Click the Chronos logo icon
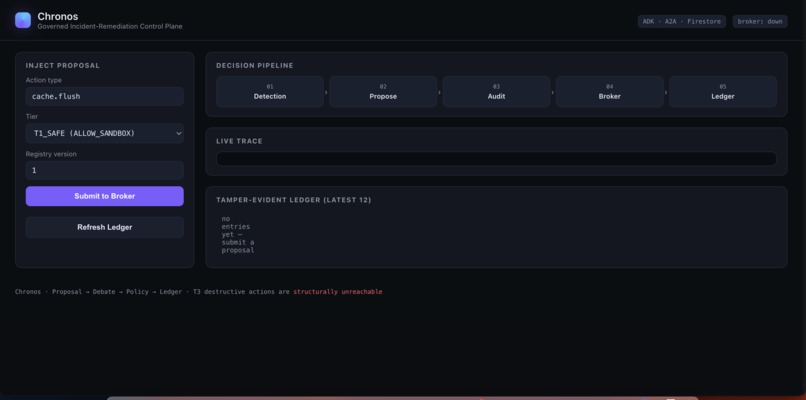This screenshot has width=806, height=400. coord(23,20)
